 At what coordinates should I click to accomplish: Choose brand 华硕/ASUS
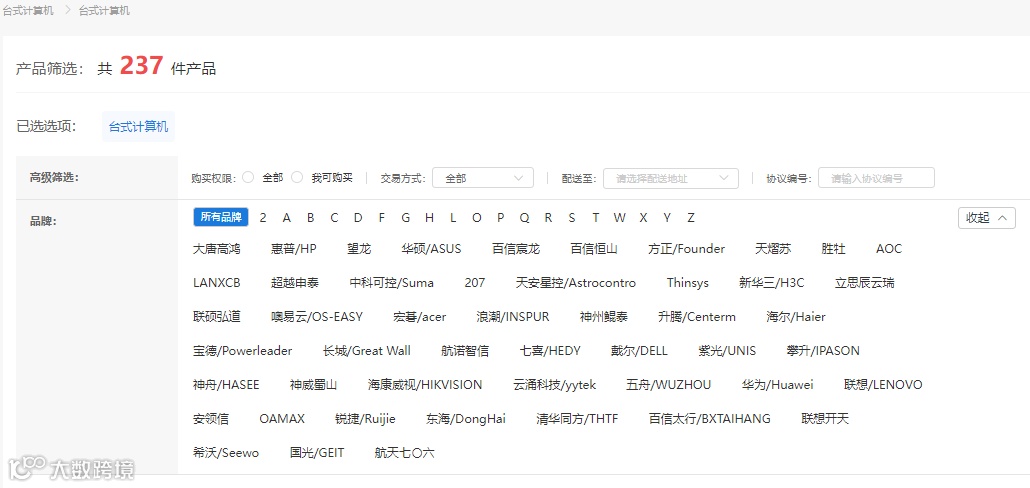tap(432, 249)
